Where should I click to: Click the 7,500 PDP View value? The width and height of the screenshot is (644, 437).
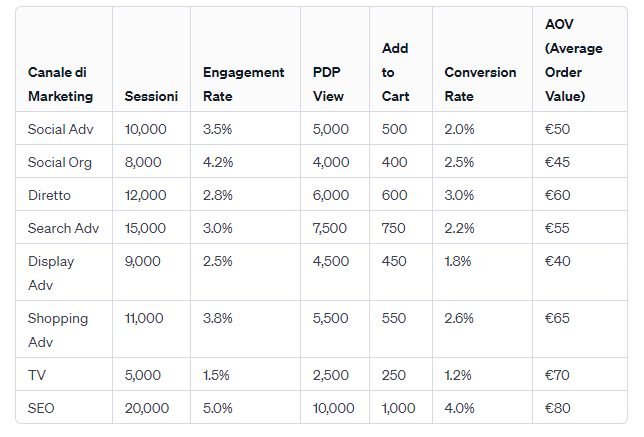(x=330, y=228)
